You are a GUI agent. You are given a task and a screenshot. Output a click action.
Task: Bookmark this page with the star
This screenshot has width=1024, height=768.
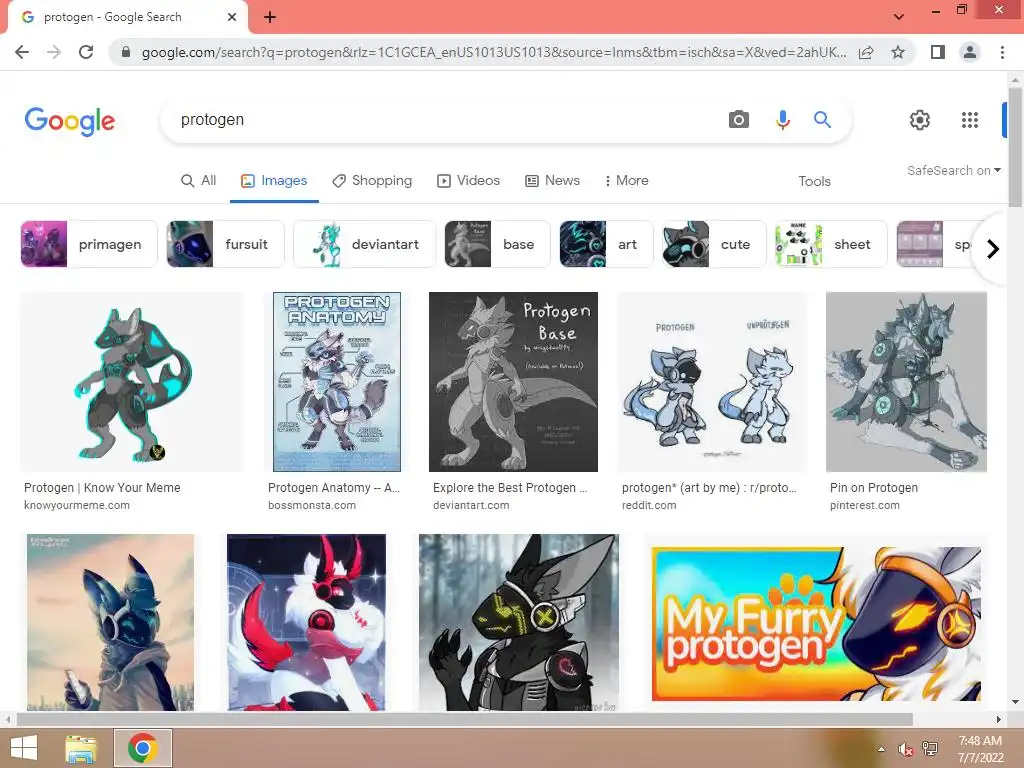coord(898,52)
